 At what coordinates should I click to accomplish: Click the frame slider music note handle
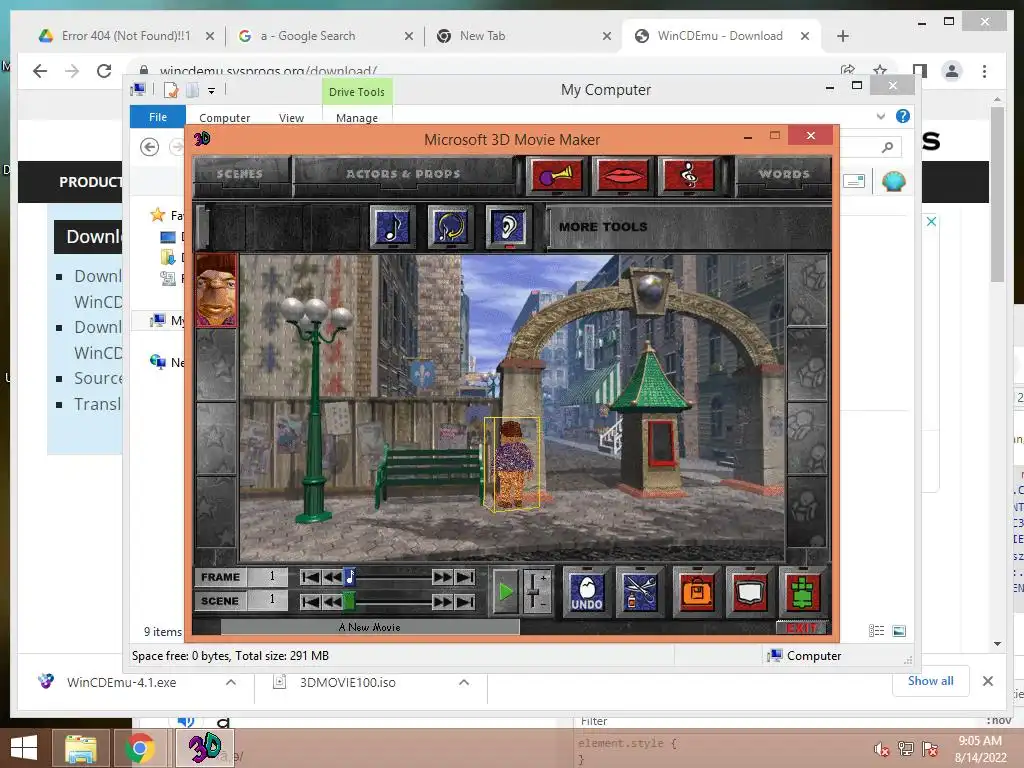tap(349, 577)
